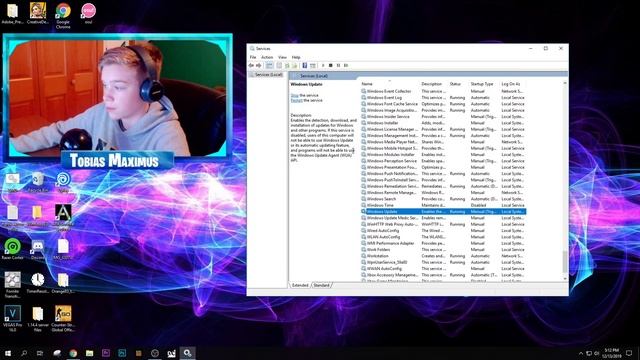Select the highlighted Windows Update service
This screenshot has width=640, height=360.
point(443,211)
